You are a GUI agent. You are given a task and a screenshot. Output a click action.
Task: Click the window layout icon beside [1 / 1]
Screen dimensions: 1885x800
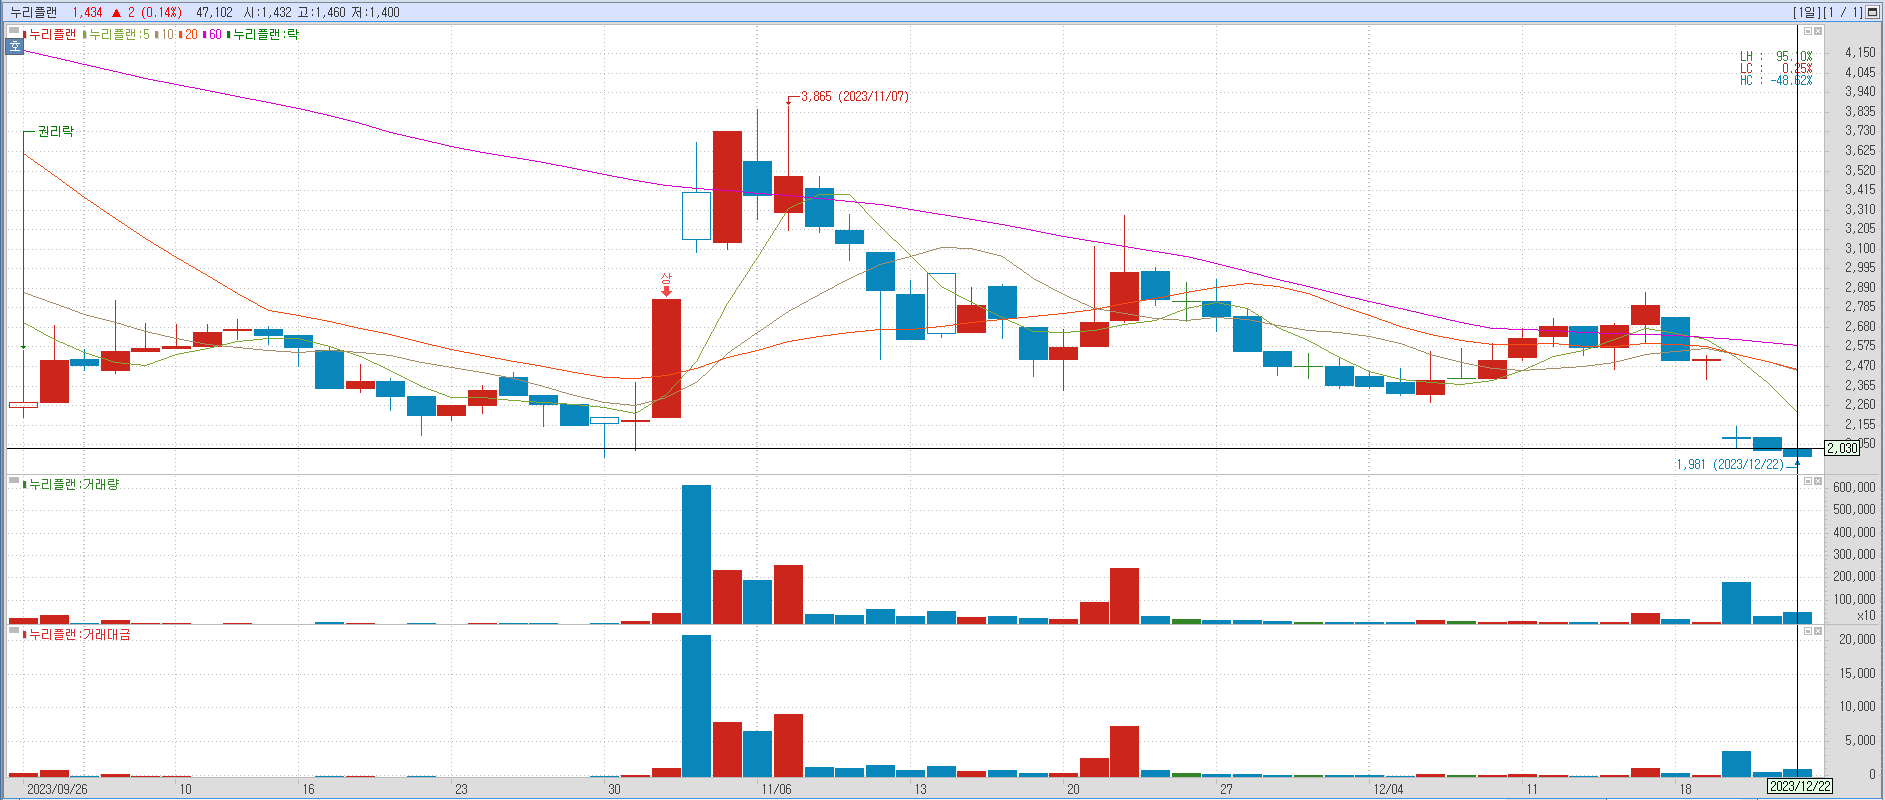click(1874, 12)
